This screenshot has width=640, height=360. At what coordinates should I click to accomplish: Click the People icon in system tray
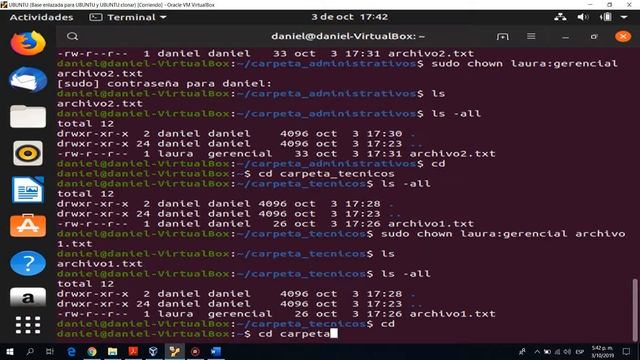click(x=522, y=351)
